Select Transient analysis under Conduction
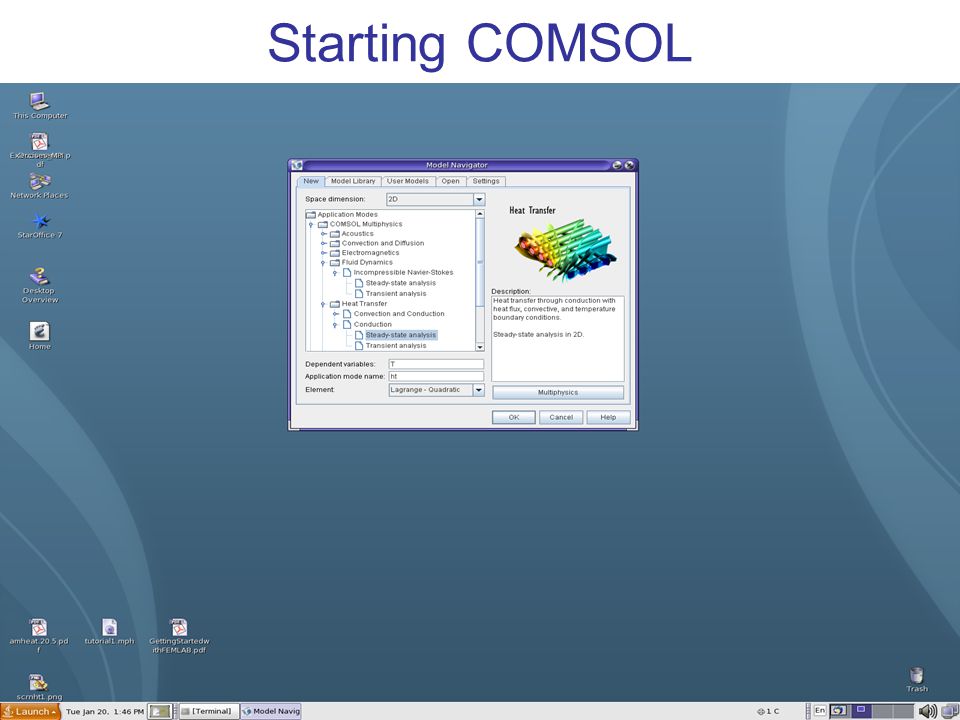960x720 pixels. (396, 346)
